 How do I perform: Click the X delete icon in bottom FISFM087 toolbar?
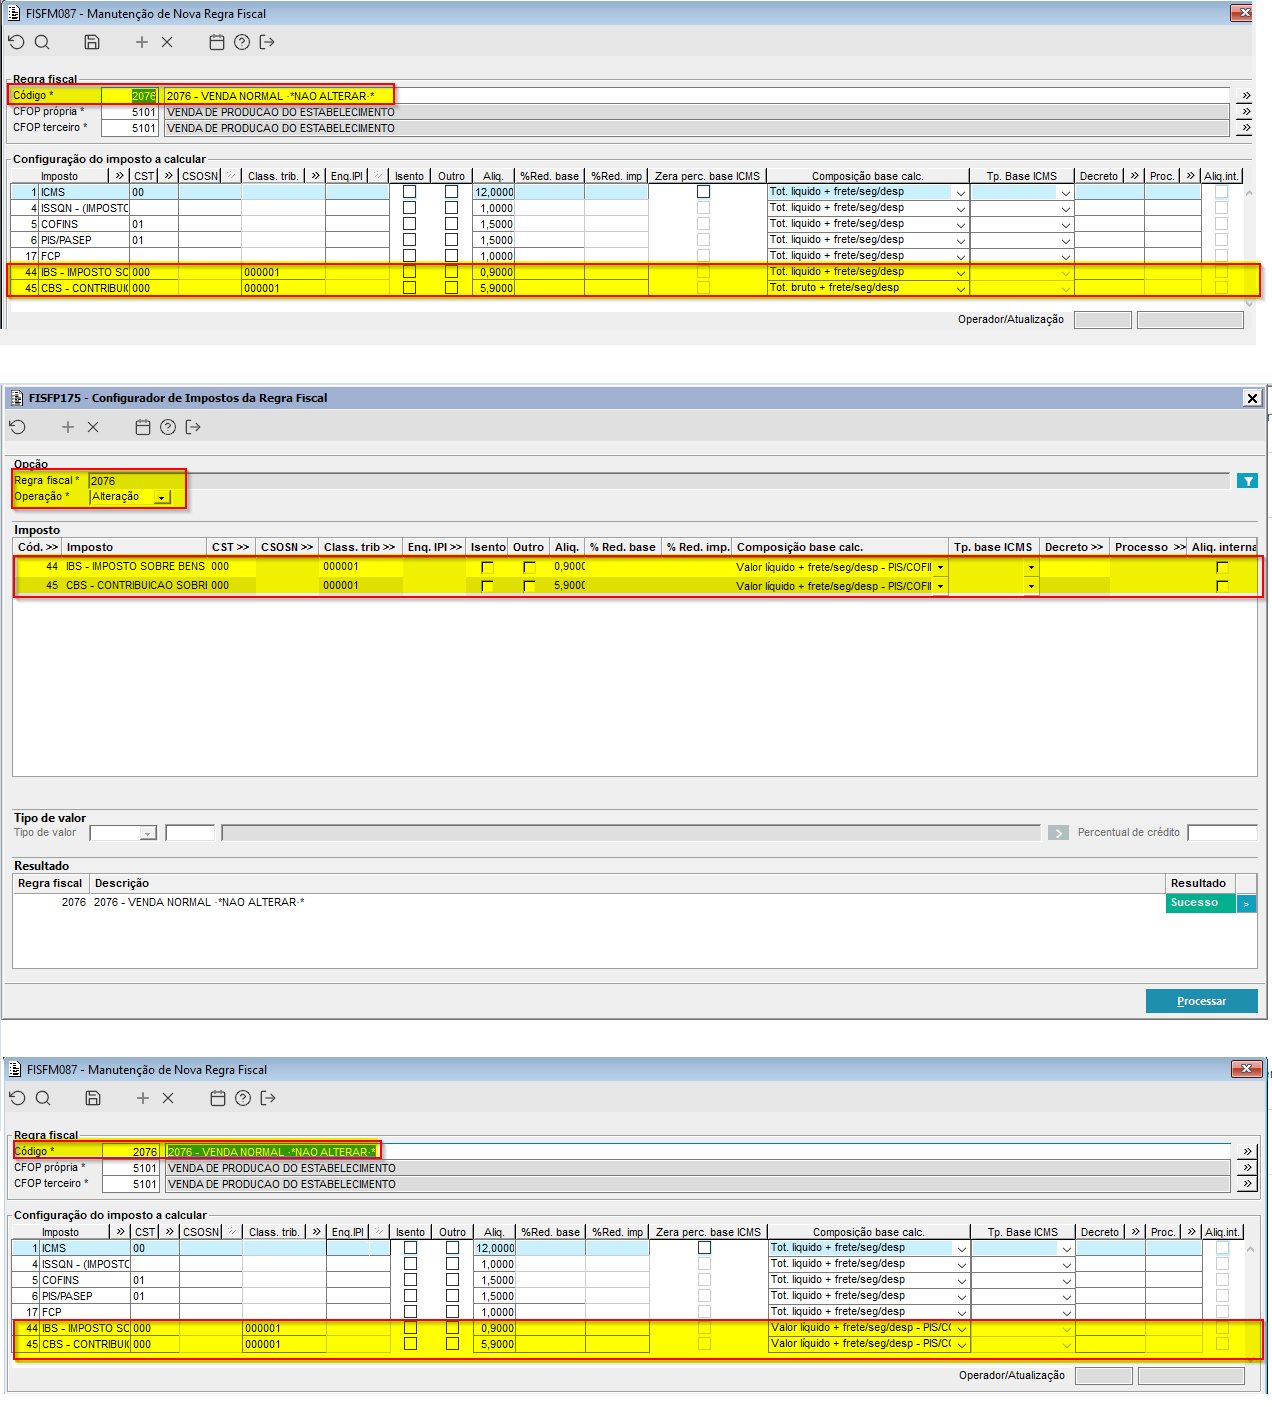tap(168, 1098)
